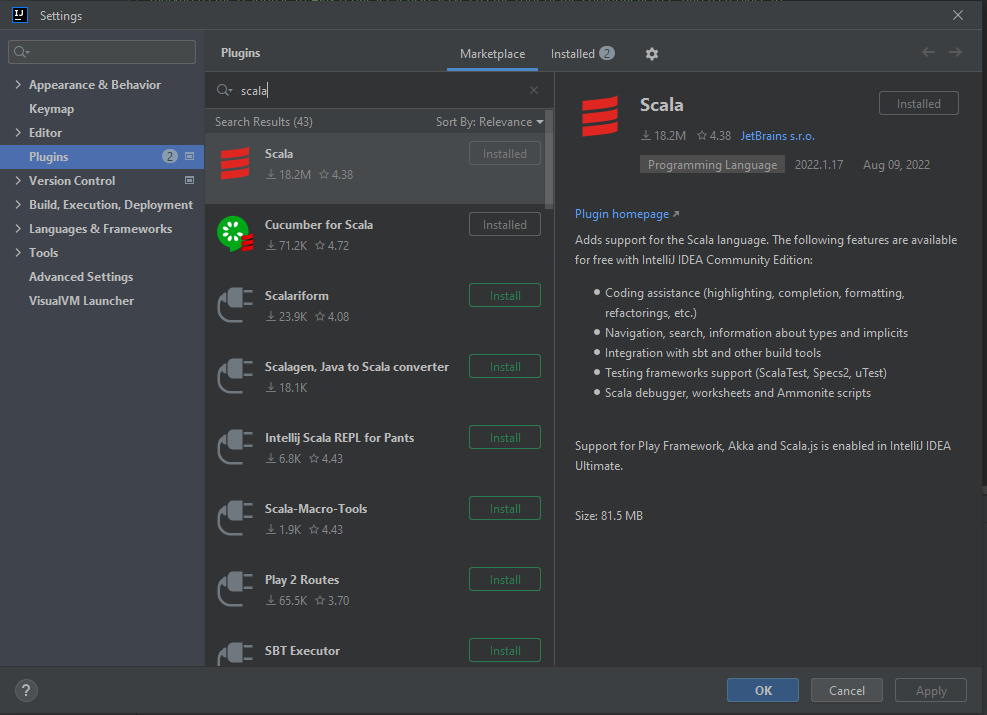The width and height of the screenshot is (987, 715).
Task: Click the large Scala logo in details pane
Action: [x=600, y=116]
